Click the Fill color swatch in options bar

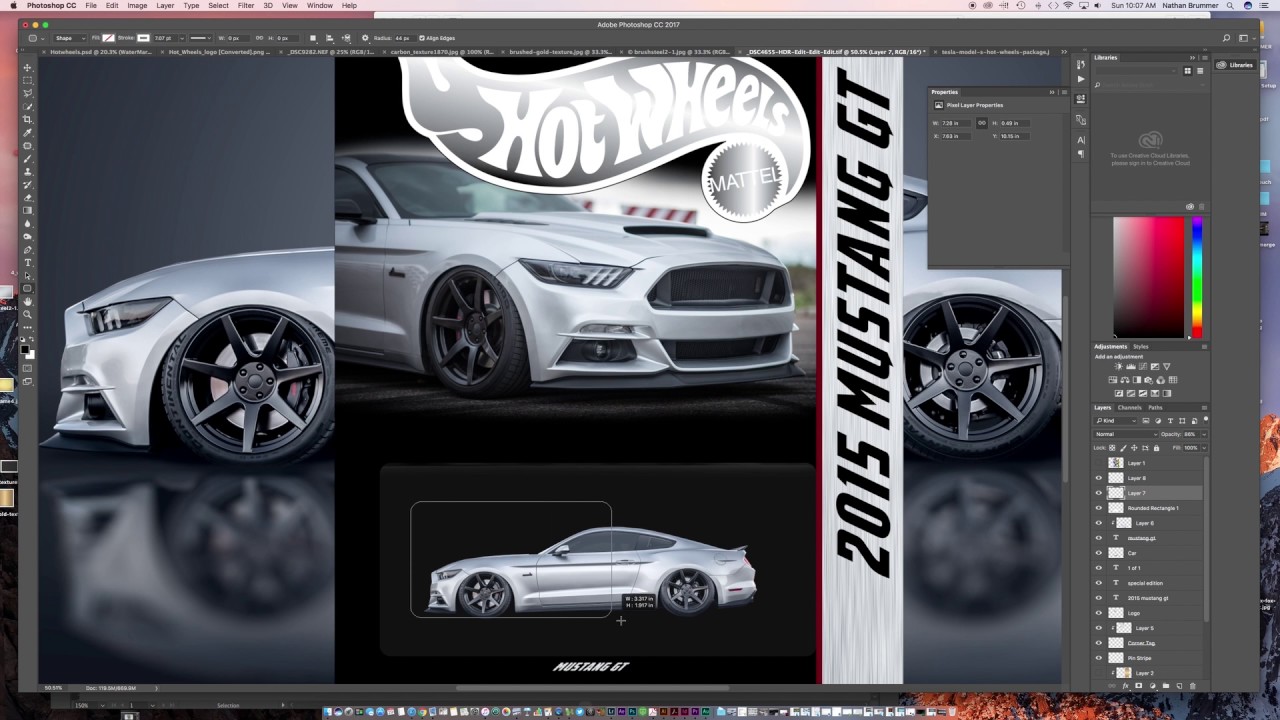(x=108, y=38)
